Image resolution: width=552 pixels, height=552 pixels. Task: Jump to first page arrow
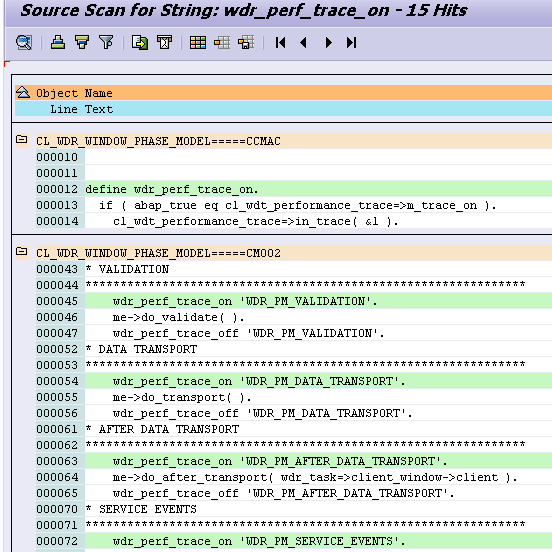pos(281,43)
